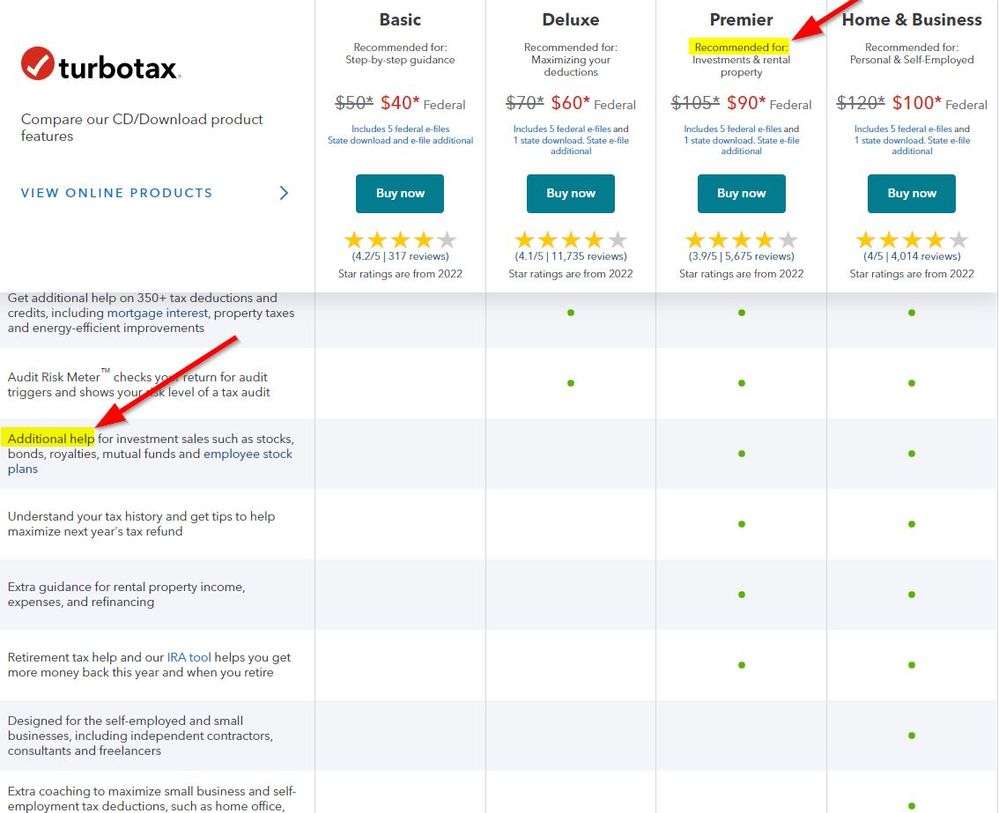Click the Deluxe plan star rating
Viewport: 999px width, 813px height.
[570, 240]
